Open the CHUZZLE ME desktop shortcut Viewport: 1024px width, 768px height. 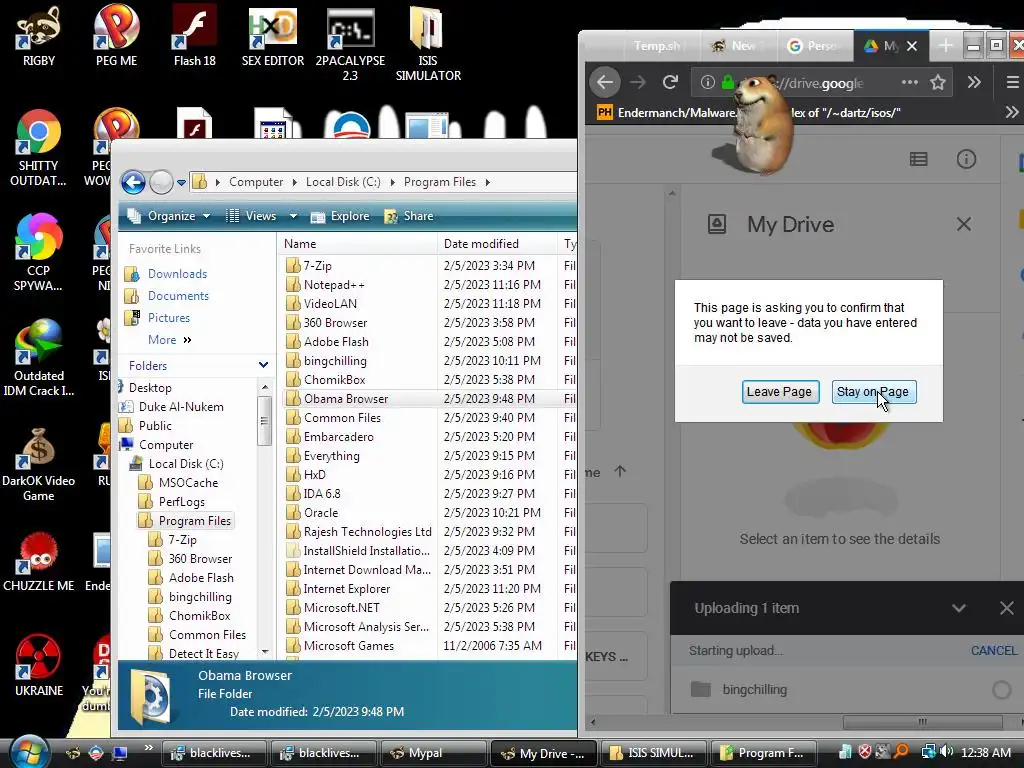tap(39, 562)
